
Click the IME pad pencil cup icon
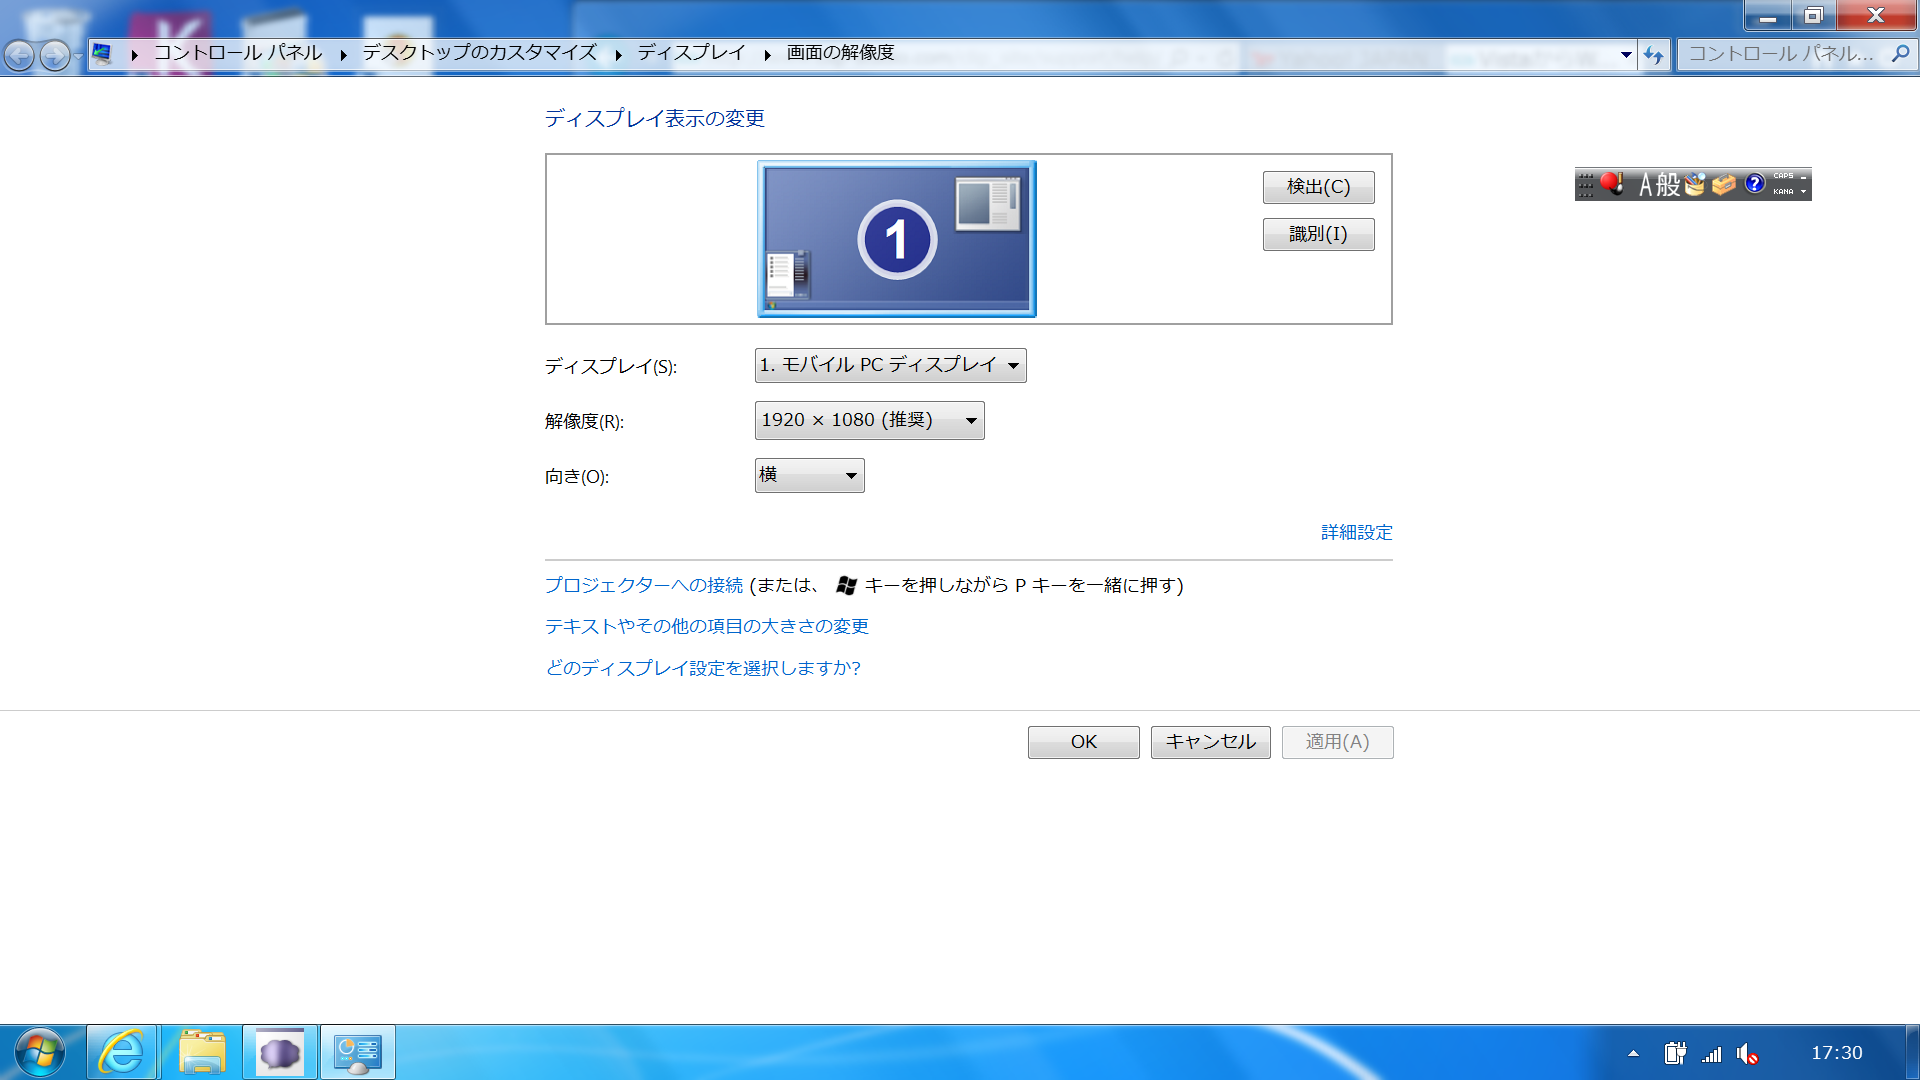[x=1694, y=184]
